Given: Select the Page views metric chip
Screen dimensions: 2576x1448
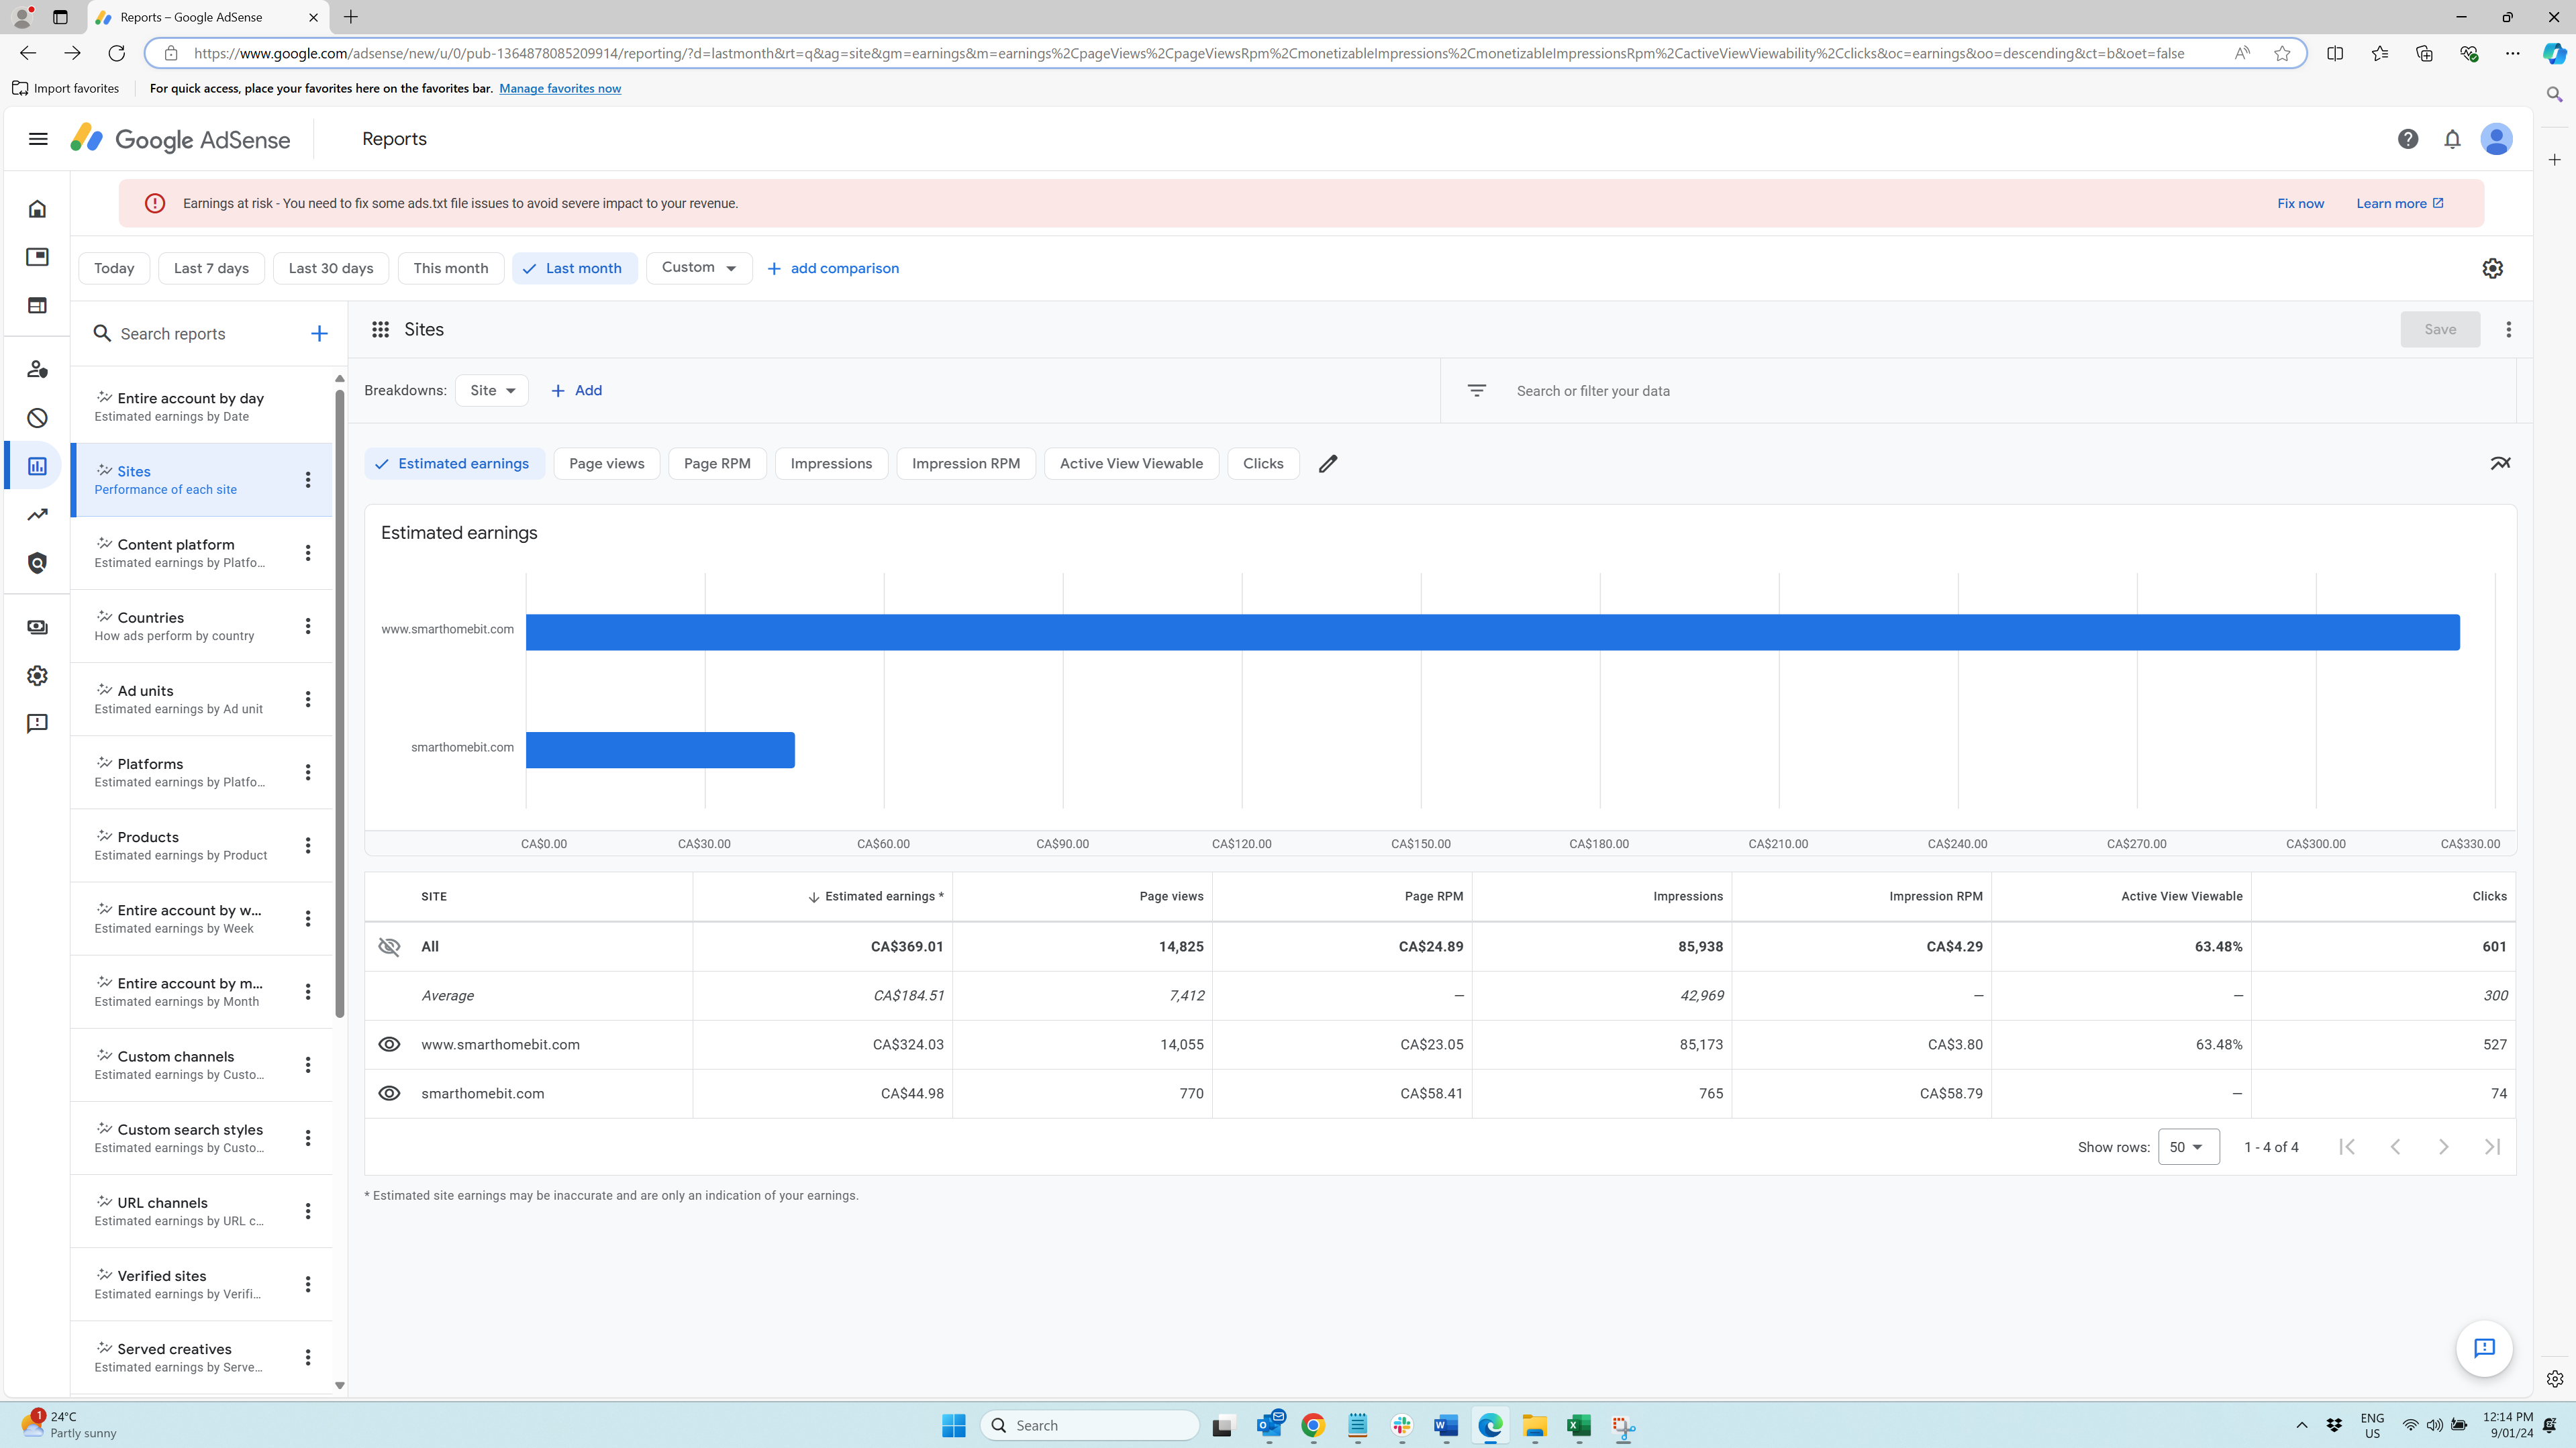Looking at the screenshot, I should pyautogui.click(x=606, y=464).
